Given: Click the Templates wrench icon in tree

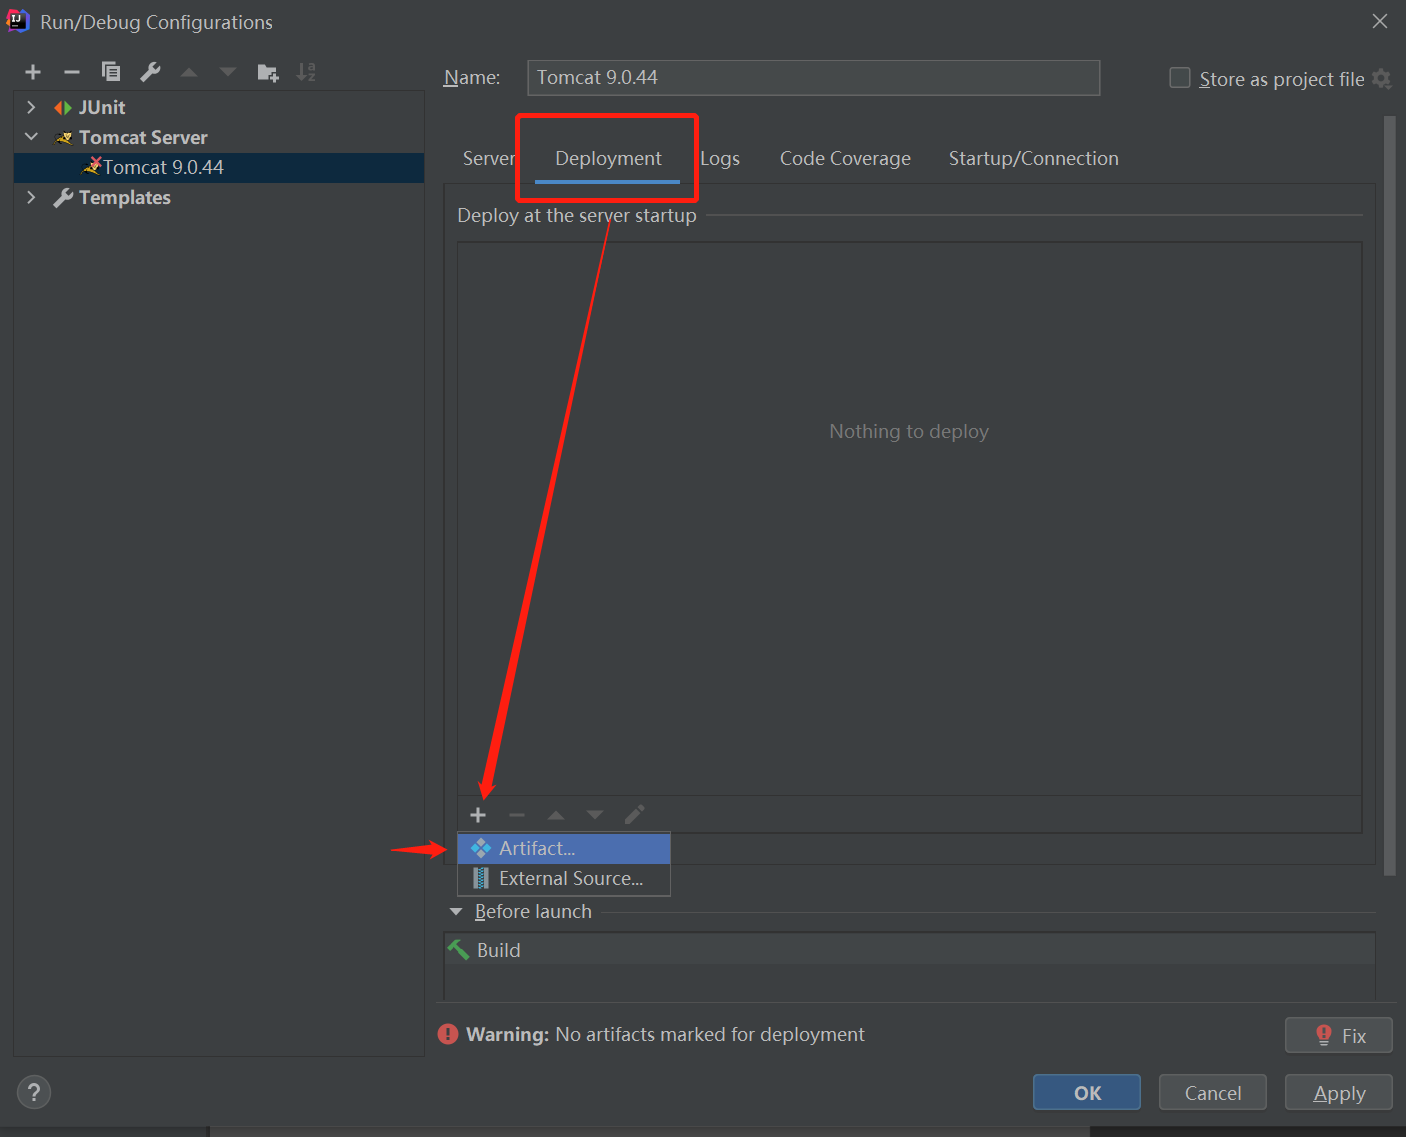Looking at the screenshot, I should 63,198.
